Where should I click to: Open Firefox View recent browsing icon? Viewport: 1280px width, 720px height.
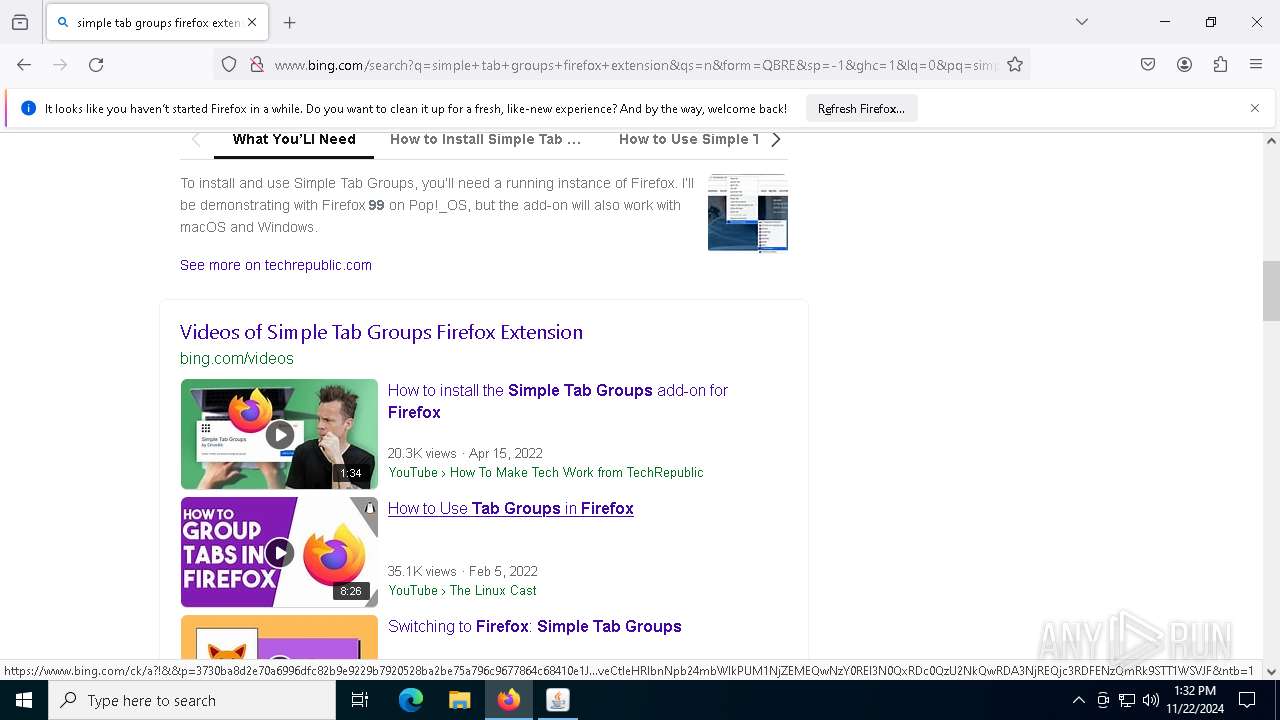tap(20, 22)
